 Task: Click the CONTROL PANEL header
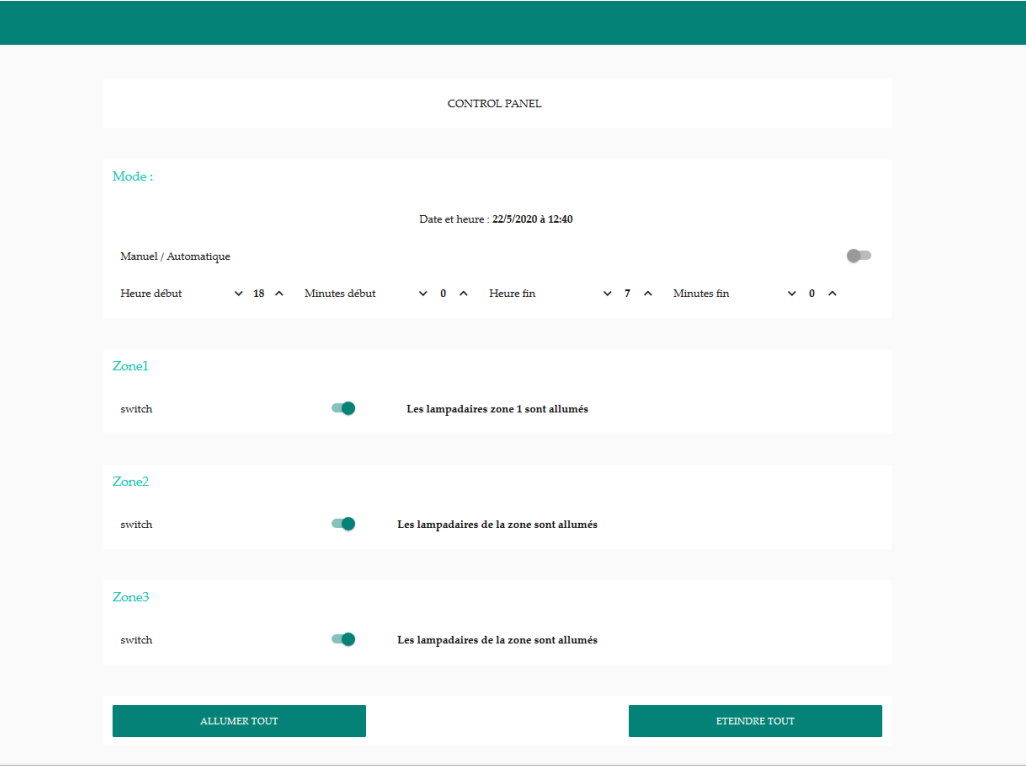coord(494,103)
